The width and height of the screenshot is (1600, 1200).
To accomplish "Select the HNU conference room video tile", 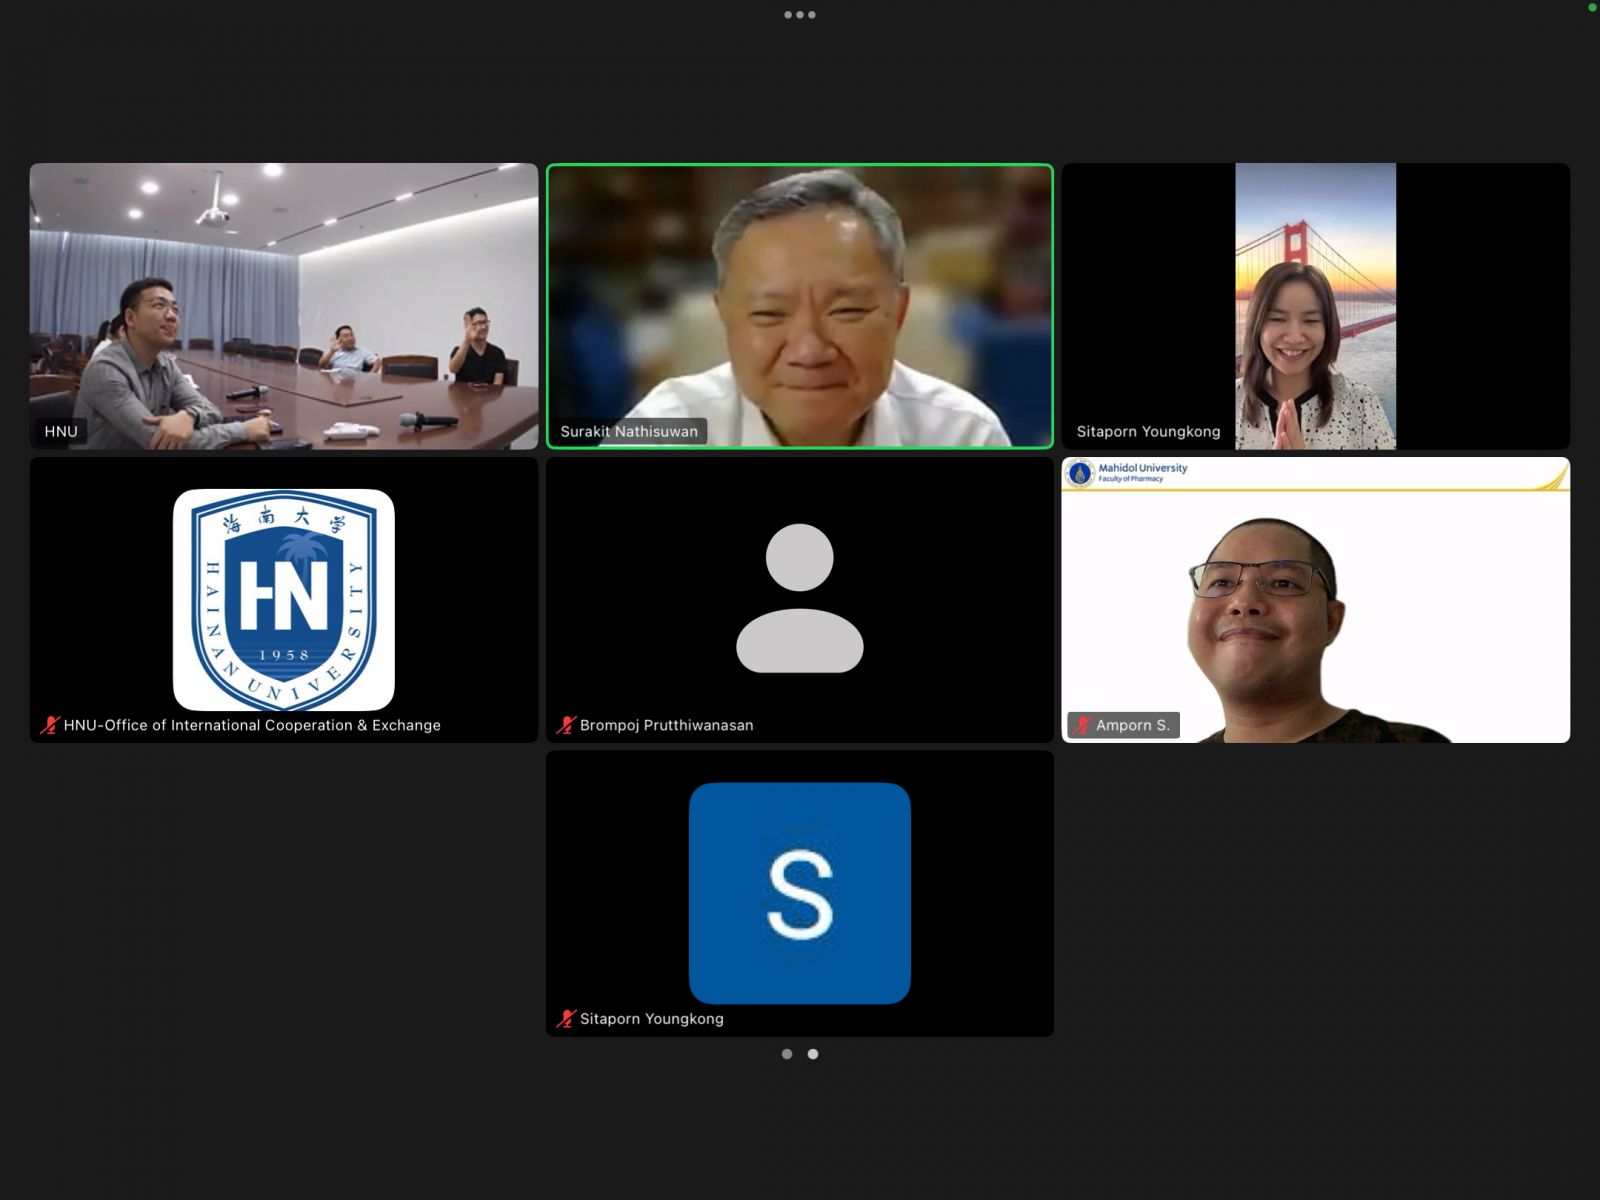I will [284, 306].
